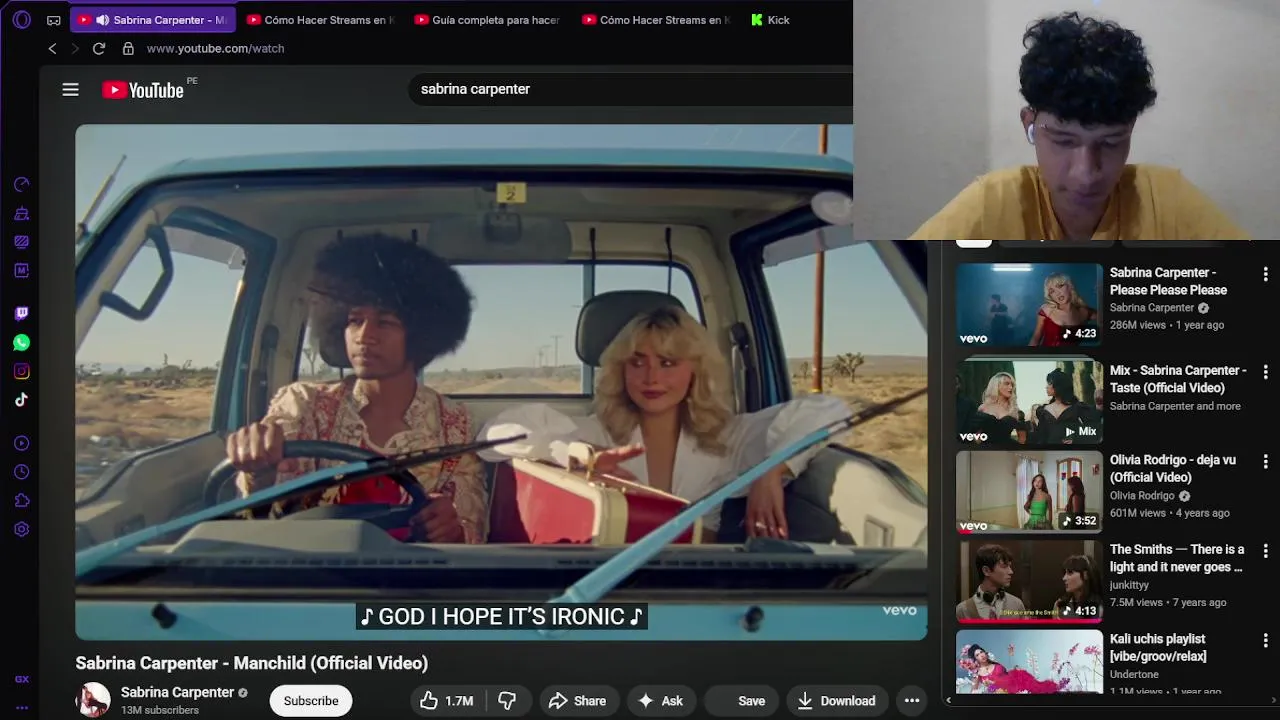1280x720 pixels.
Task: Open Sabrina Carpenter channel avatar
Action: (94, 700)
